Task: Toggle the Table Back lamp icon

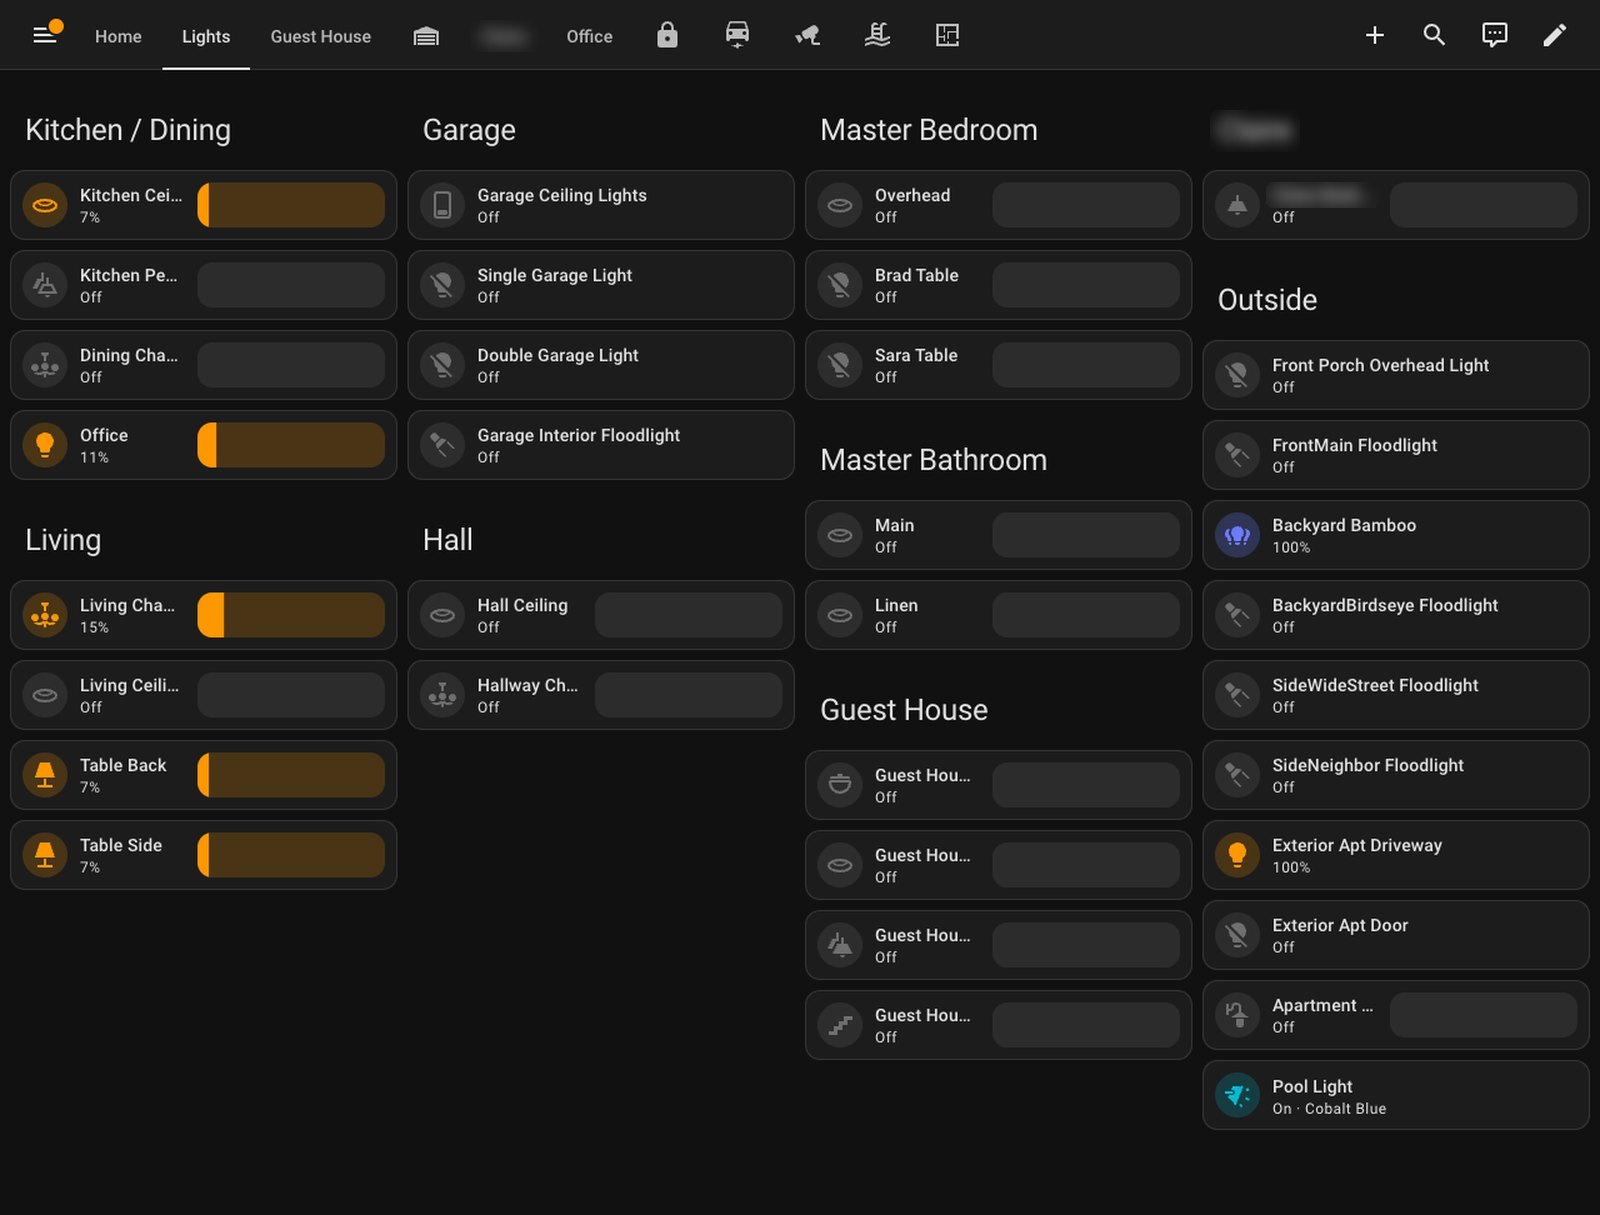Action: (x=45, y=775)
